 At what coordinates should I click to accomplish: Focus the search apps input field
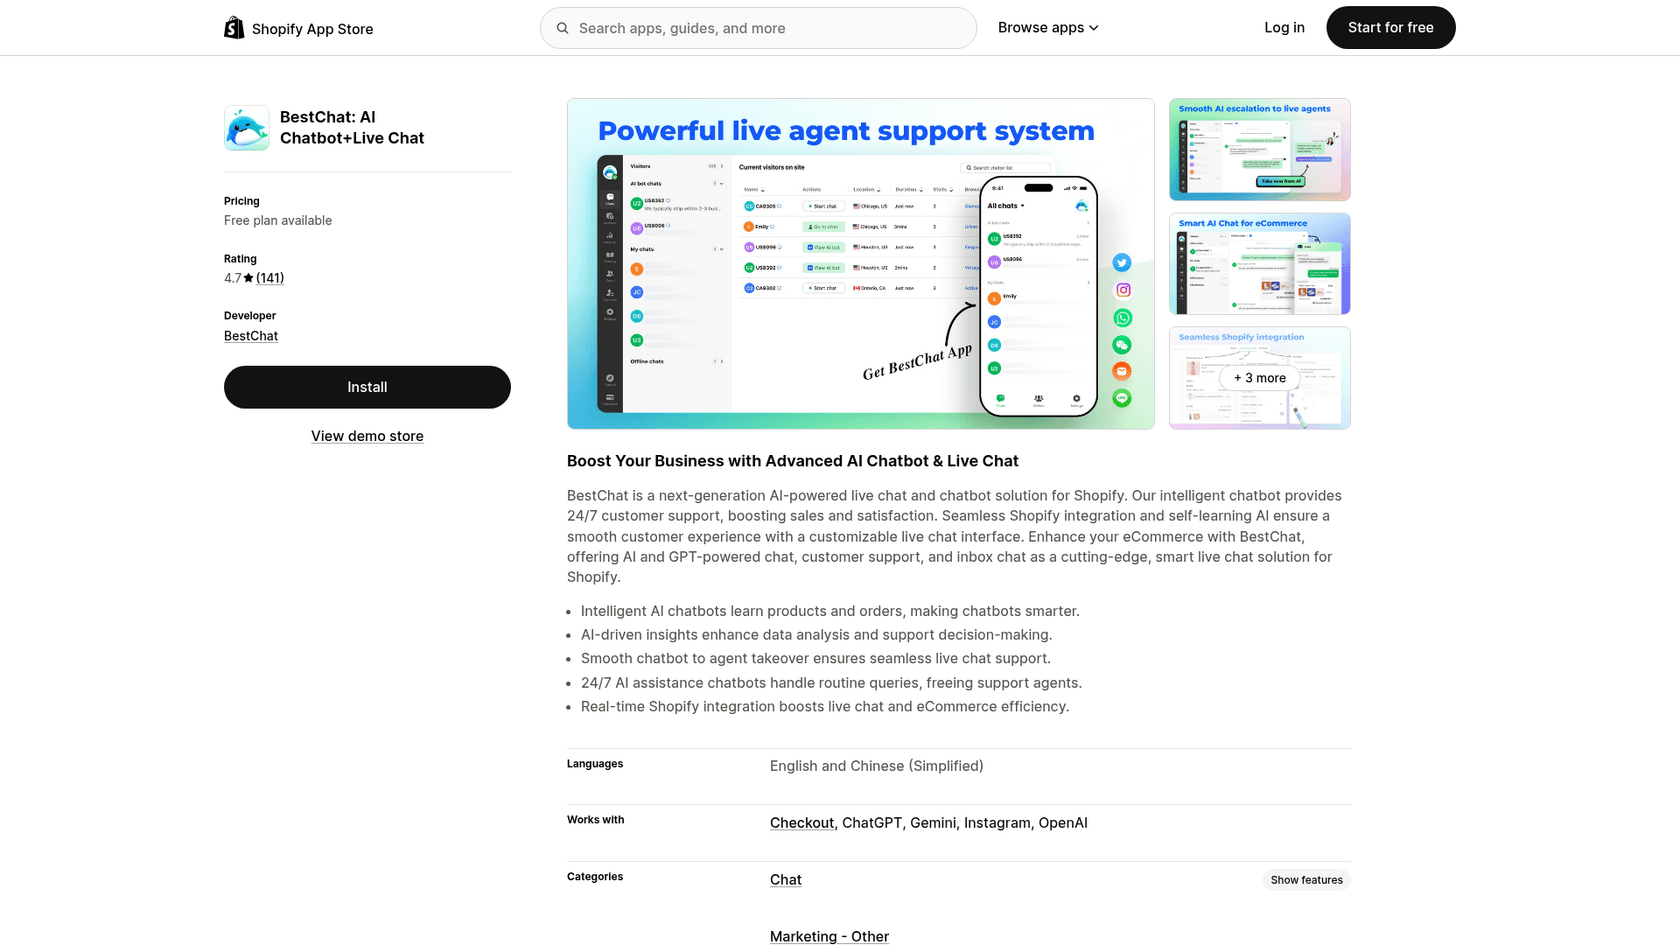pyautogui.click(x=758, y=28)
